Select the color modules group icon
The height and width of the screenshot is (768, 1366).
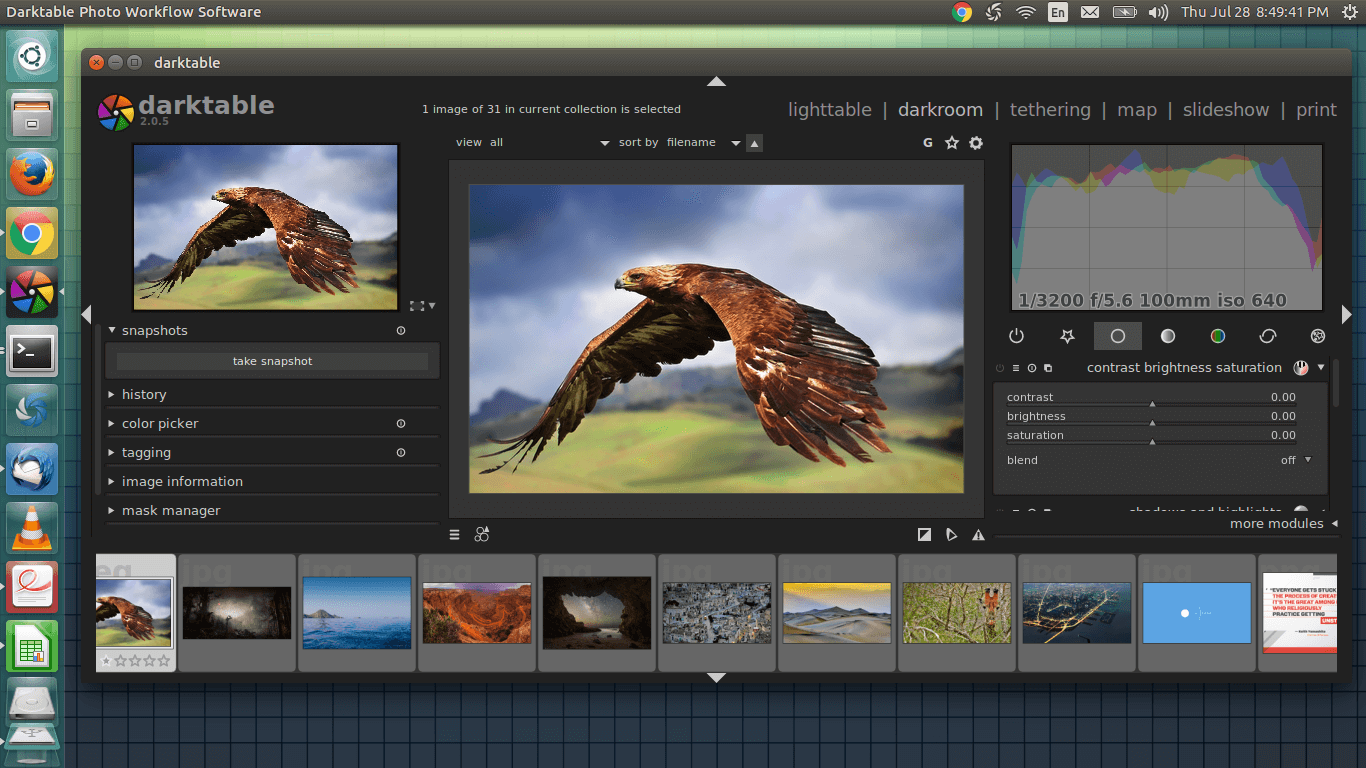click(1217, 336)
